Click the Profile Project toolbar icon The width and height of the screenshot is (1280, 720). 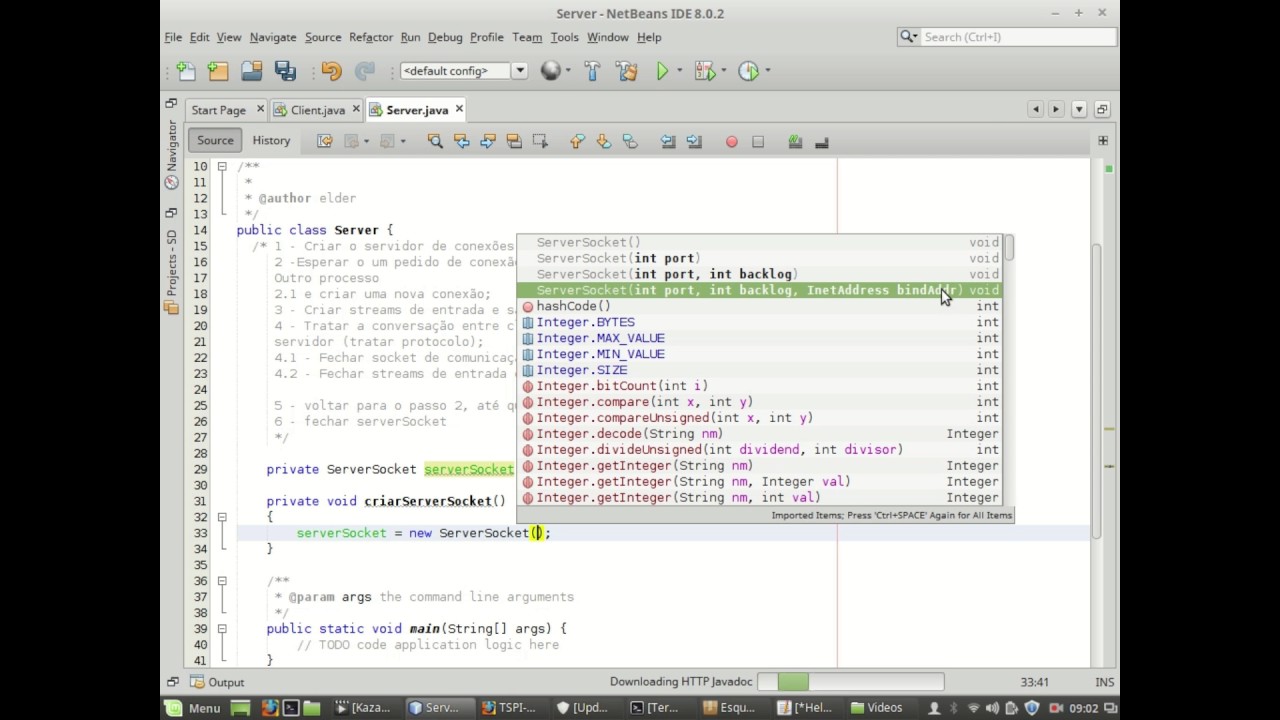748,71
